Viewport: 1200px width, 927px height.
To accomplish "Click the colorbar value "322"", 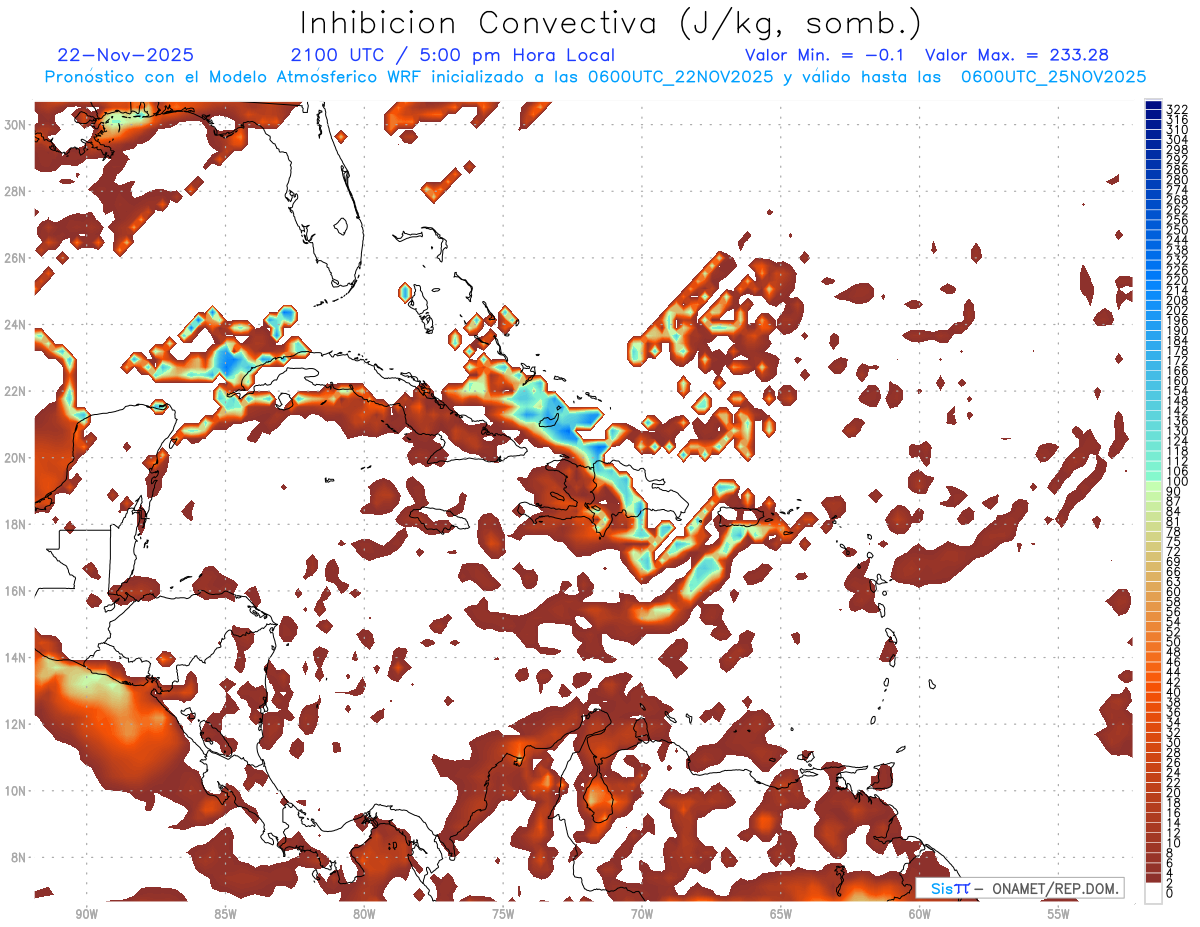I will 1177,110.
